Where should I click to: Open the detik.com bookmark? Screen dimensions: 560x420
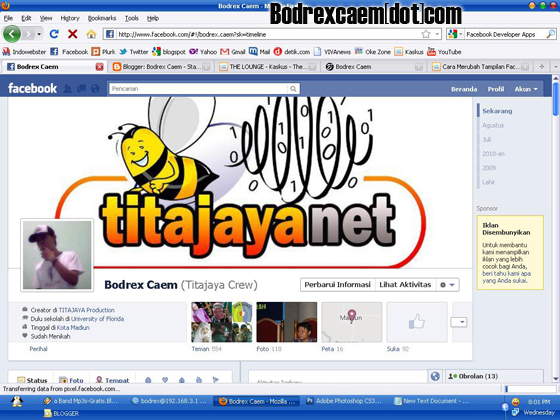(x=292, y=52)
